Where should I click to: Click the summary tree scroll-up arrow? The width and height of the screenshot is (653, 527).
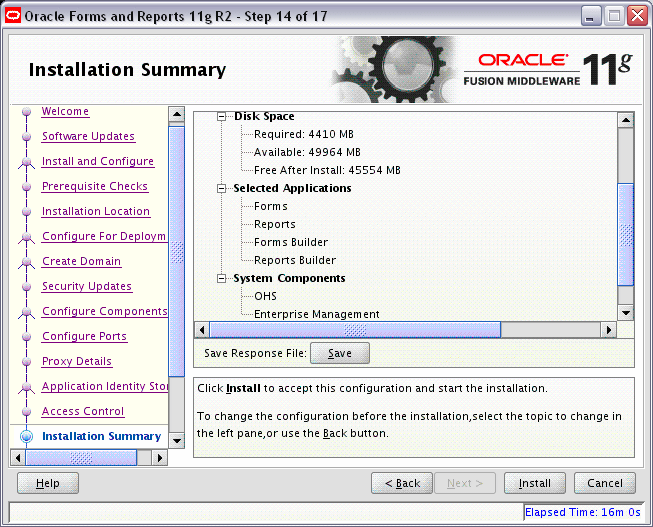[626, 120]
